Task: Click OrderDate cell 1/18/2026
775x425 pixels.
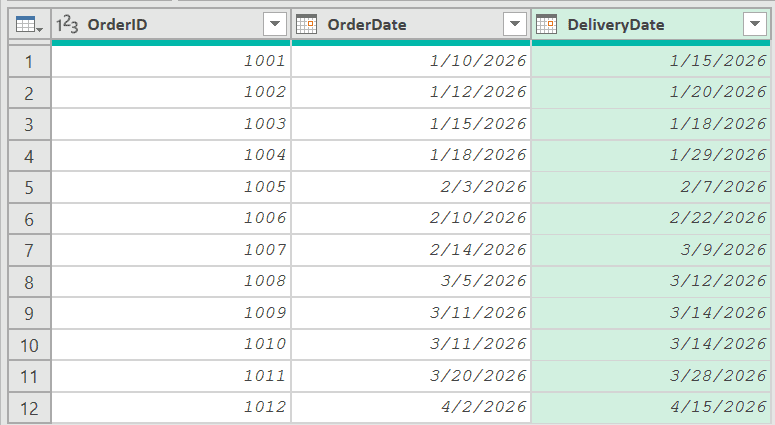Action: click(411, 156)
